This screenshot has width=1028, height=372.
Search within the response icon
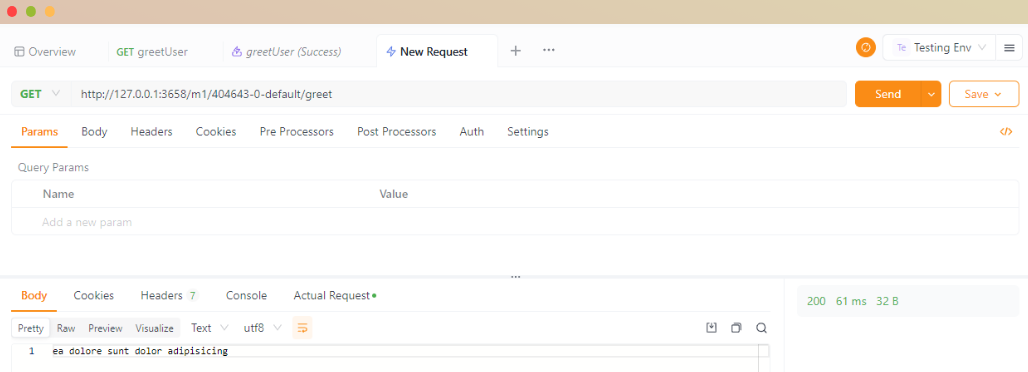click(x=761, y=327)
